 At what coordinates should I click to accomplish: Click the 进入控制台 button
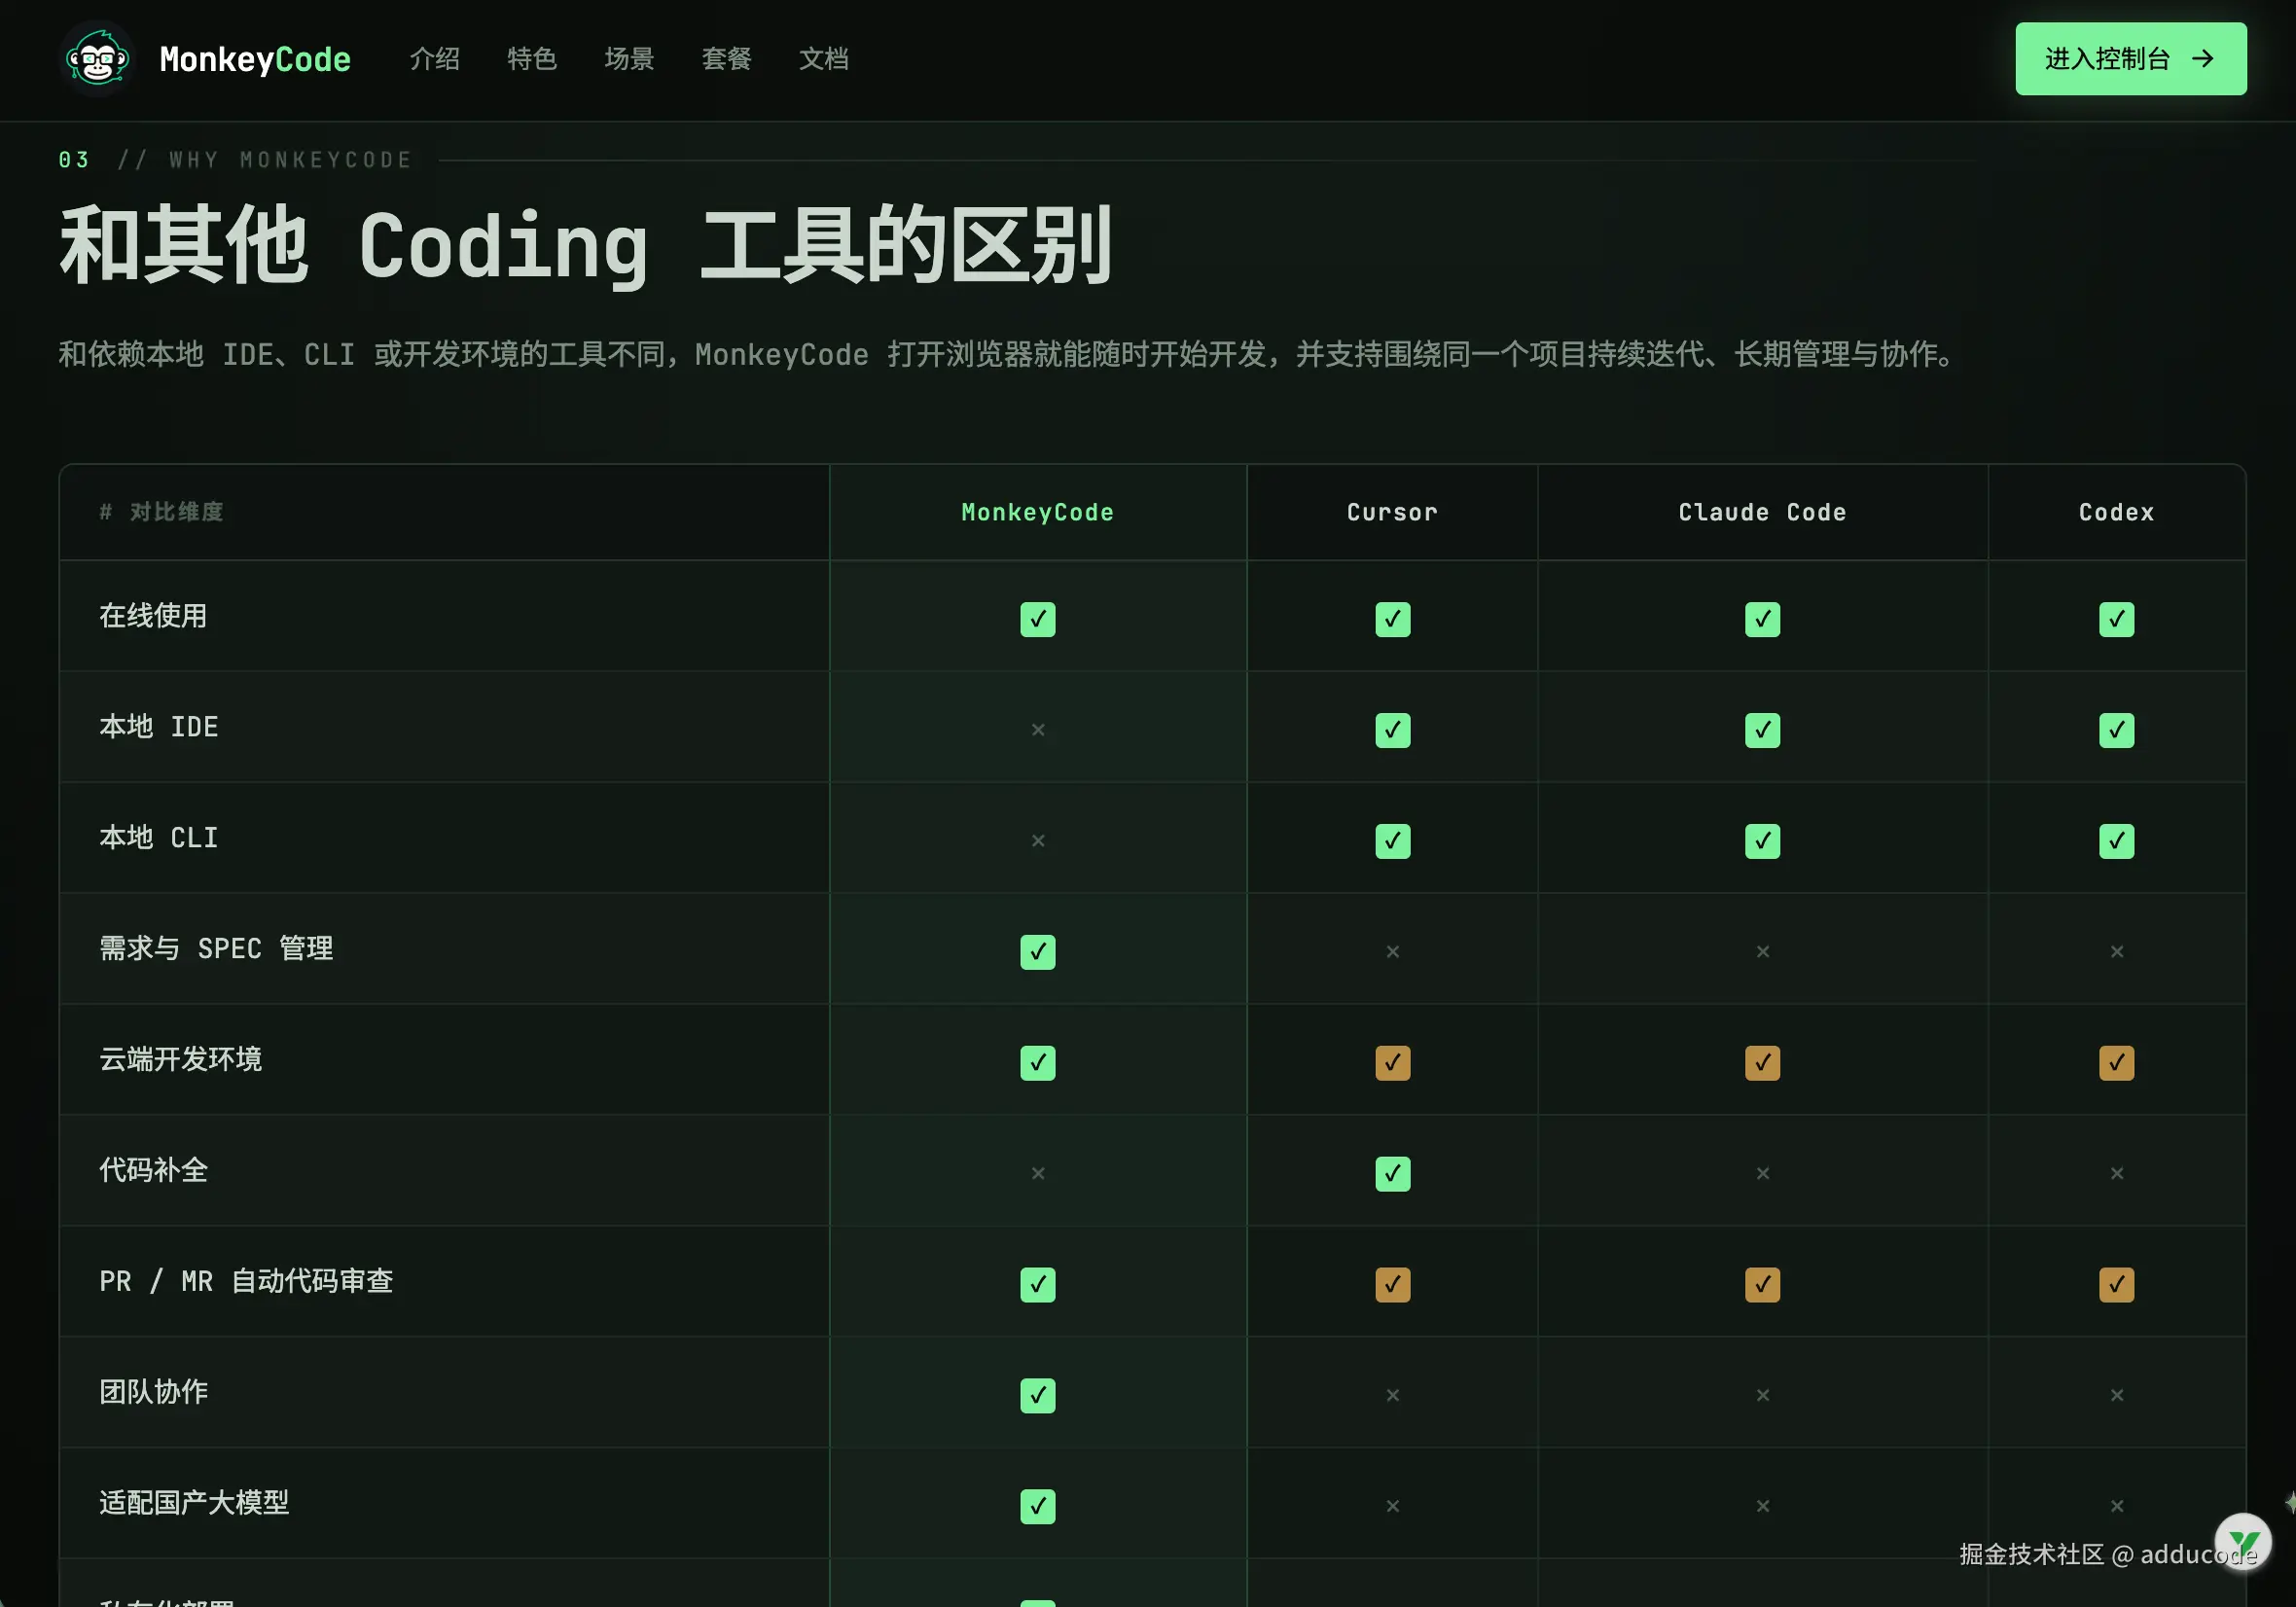pyautogui.click(x=2130, y=59)
